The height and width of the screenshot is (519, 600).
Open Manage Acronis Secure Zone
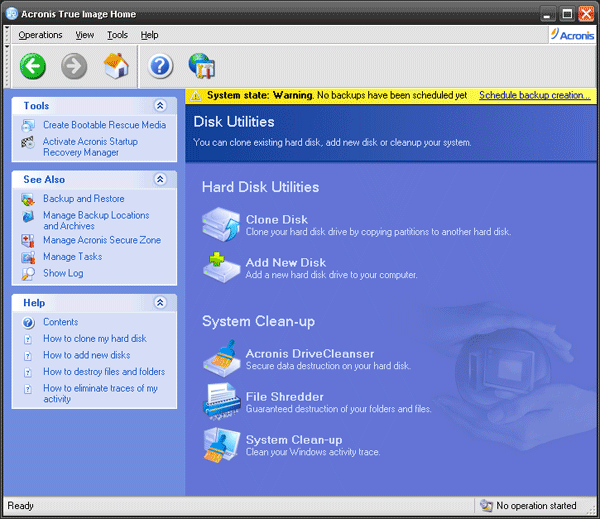tap(102, 240)
